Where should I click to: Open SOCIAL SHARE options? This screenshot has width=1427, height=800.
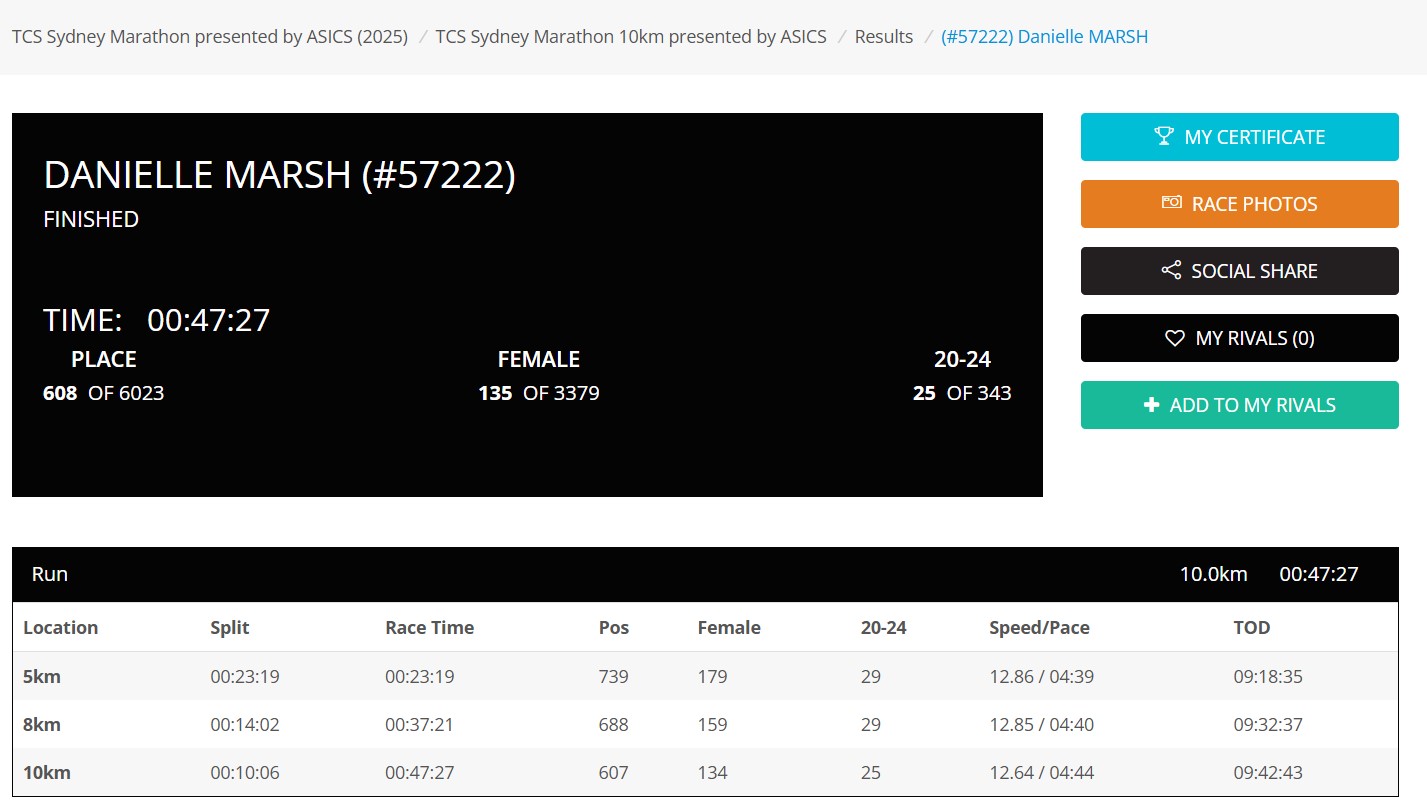click(x=1240, y=271)
